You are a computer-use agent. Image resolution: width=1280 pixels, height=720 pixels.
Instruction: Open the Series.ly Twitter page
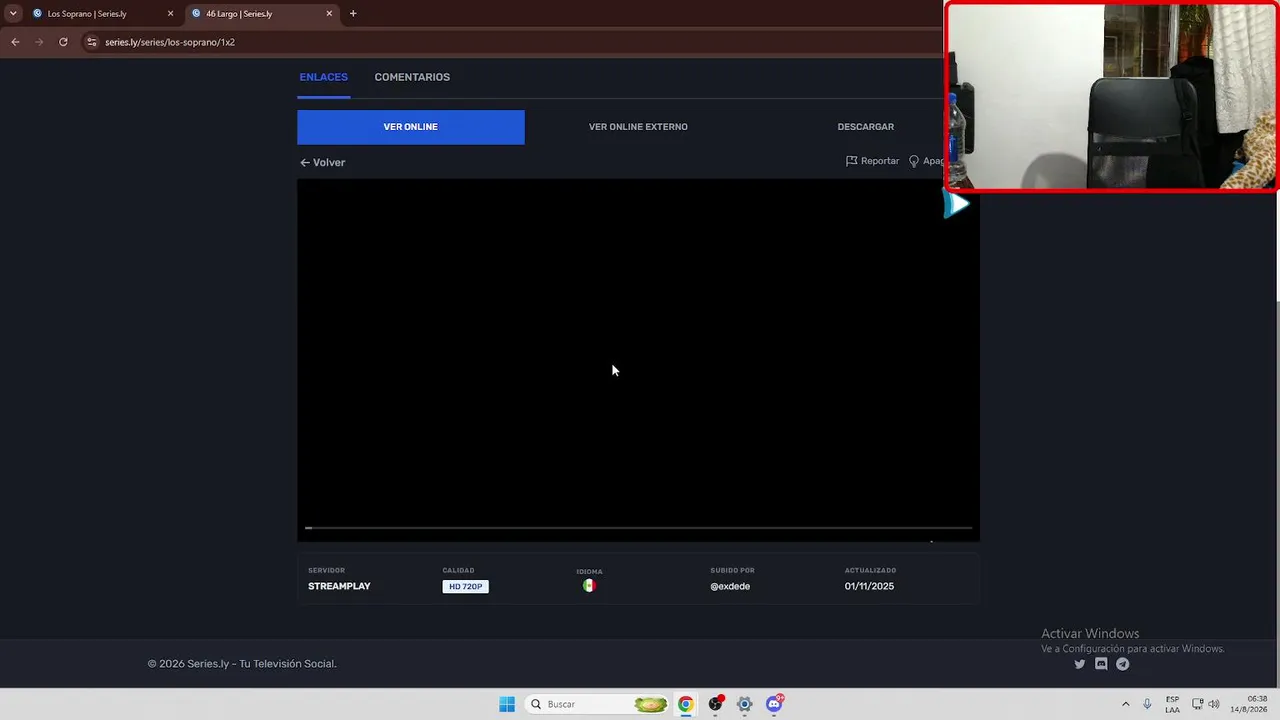pyautogui.click(x=1079, y=664)
